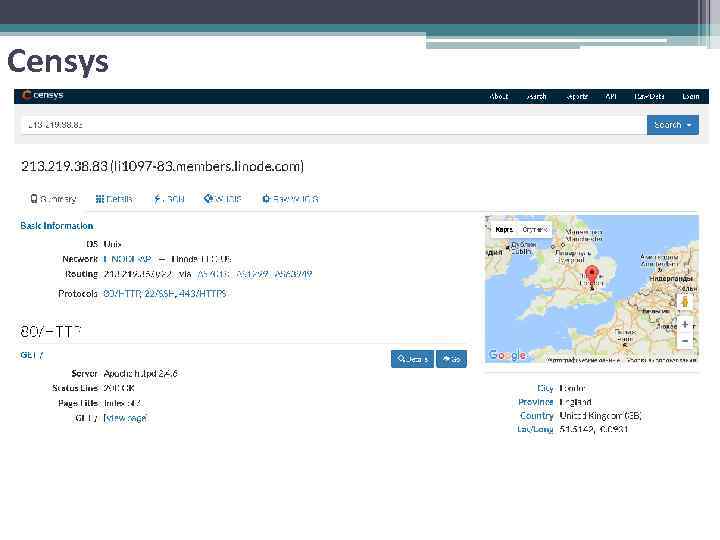Switch to the Details tab
The height and width of the screenshot is (540, 720).
(114, 199)
